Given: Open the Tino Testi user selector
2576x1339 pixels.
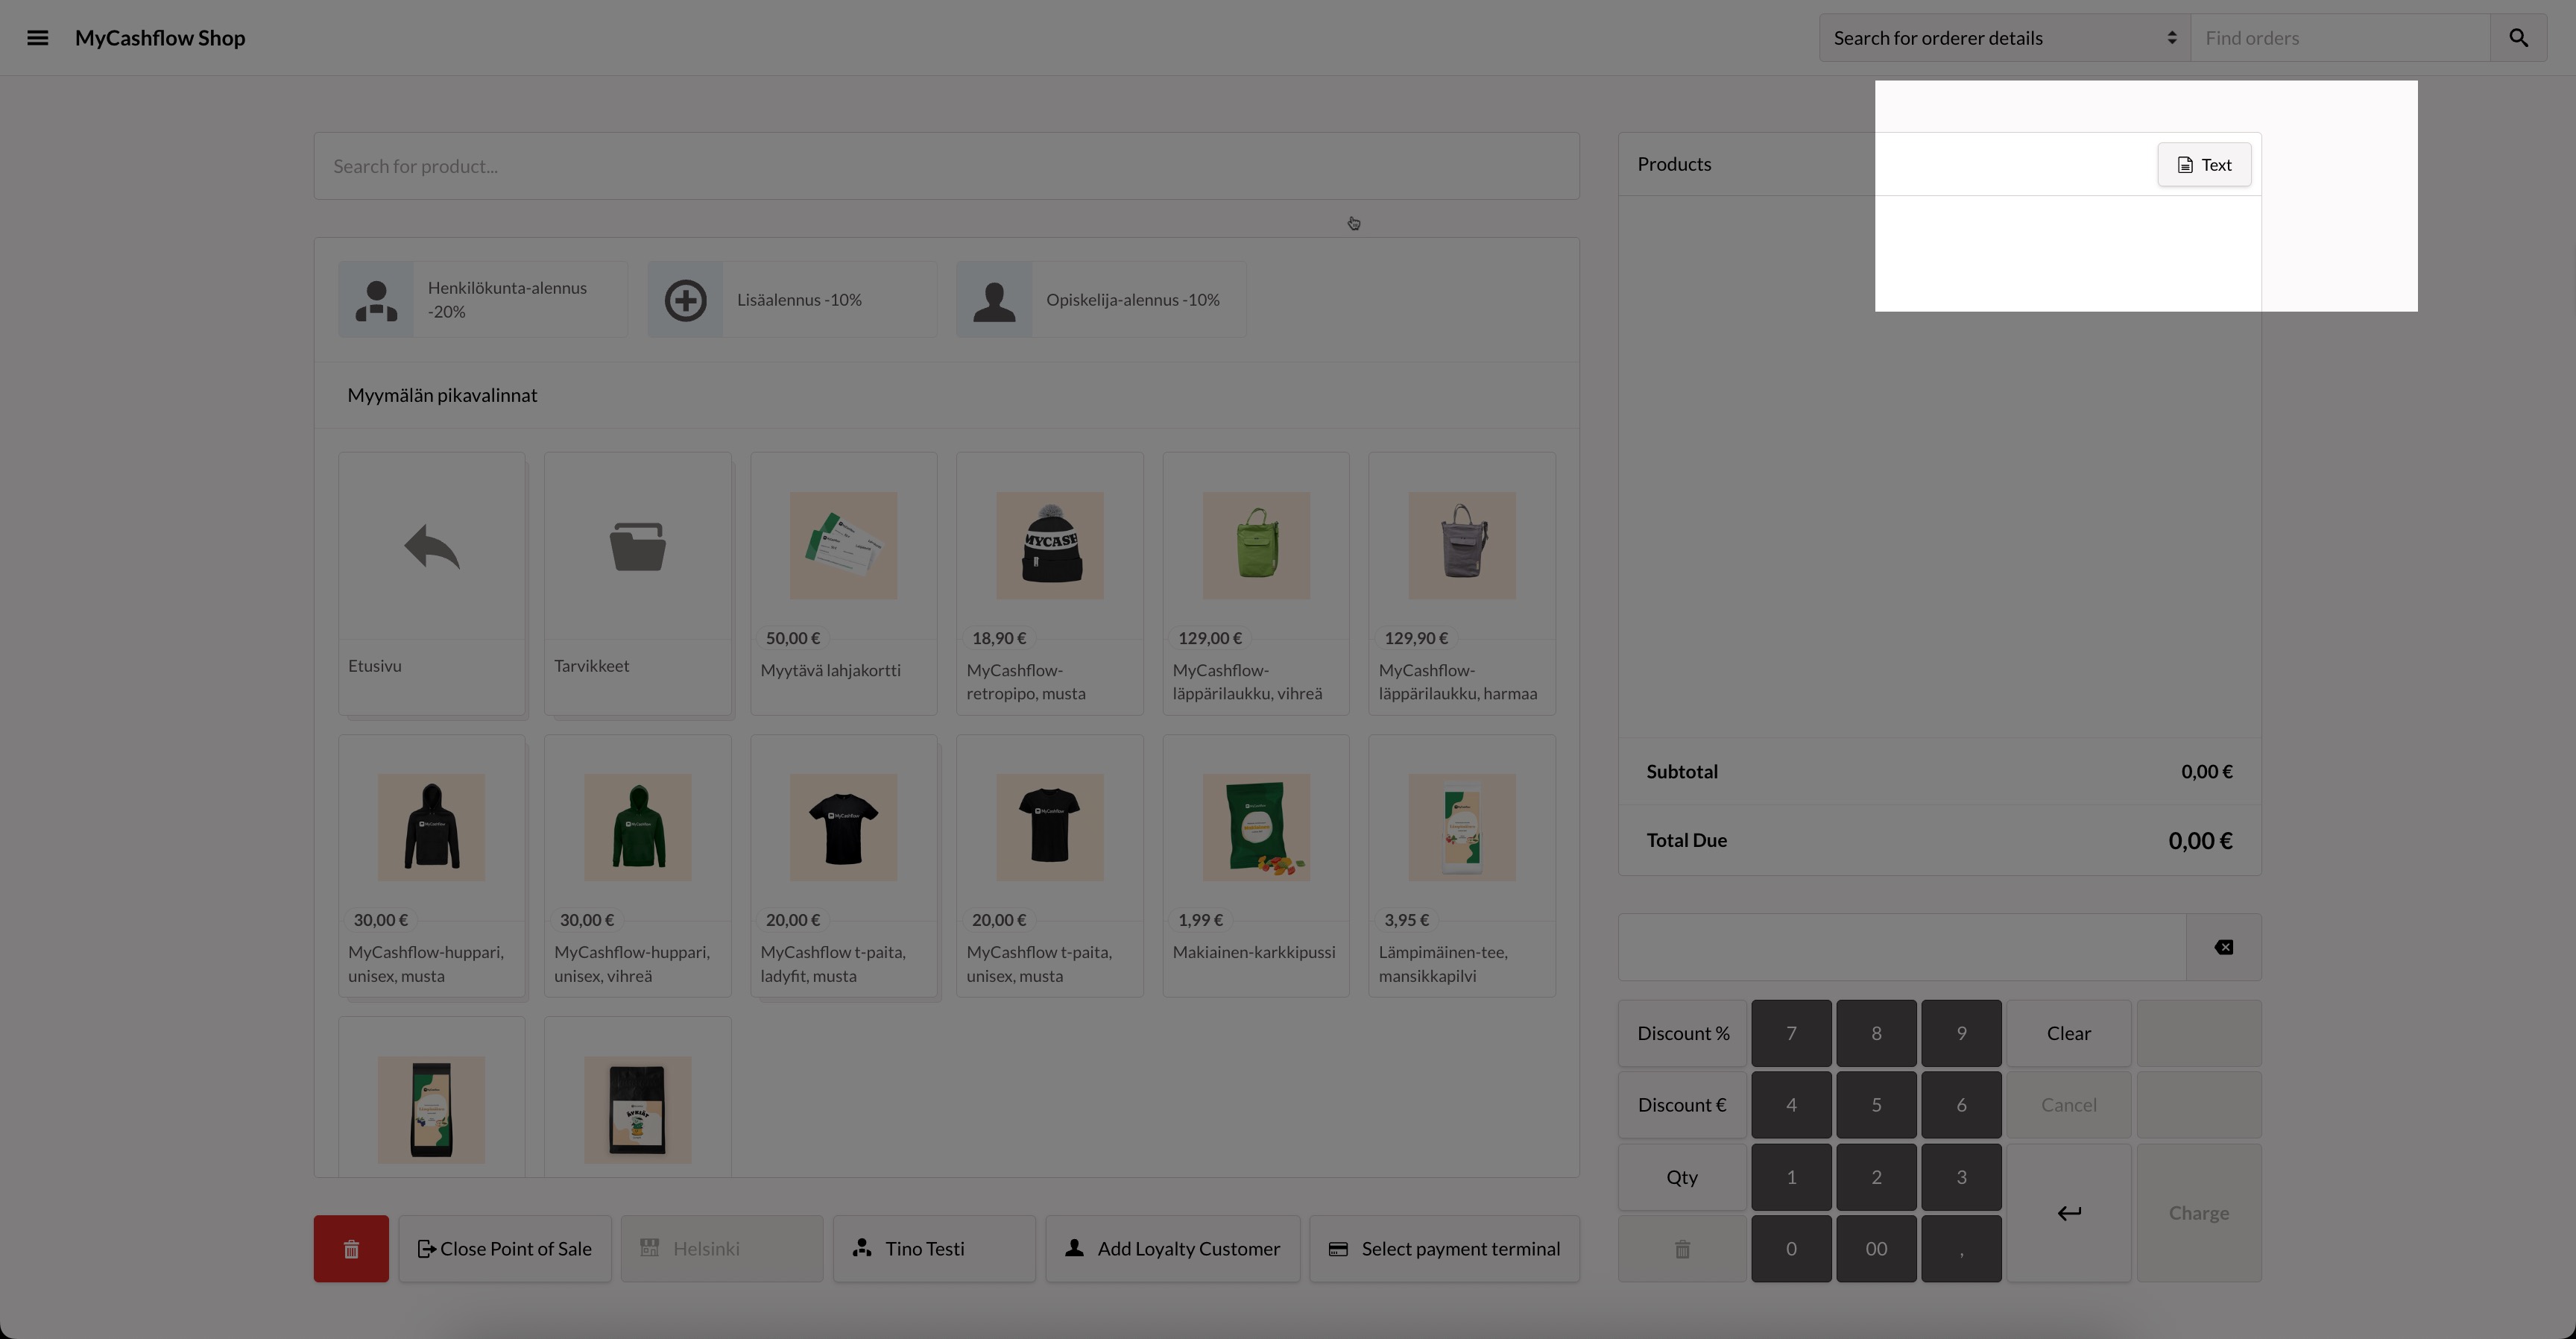Looking at the screenshot, I should coord(933,1249).
